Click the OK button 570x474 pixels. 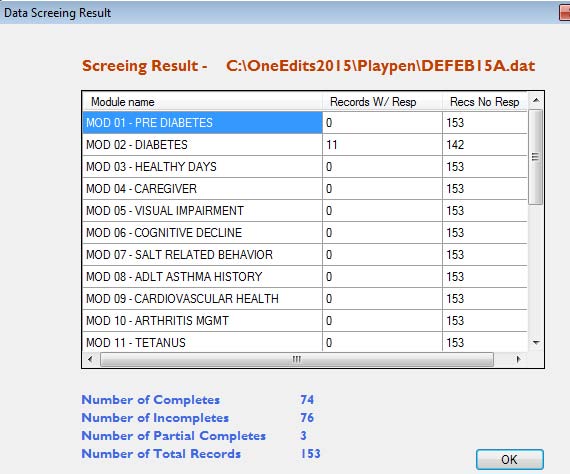(x=510, y=459)
